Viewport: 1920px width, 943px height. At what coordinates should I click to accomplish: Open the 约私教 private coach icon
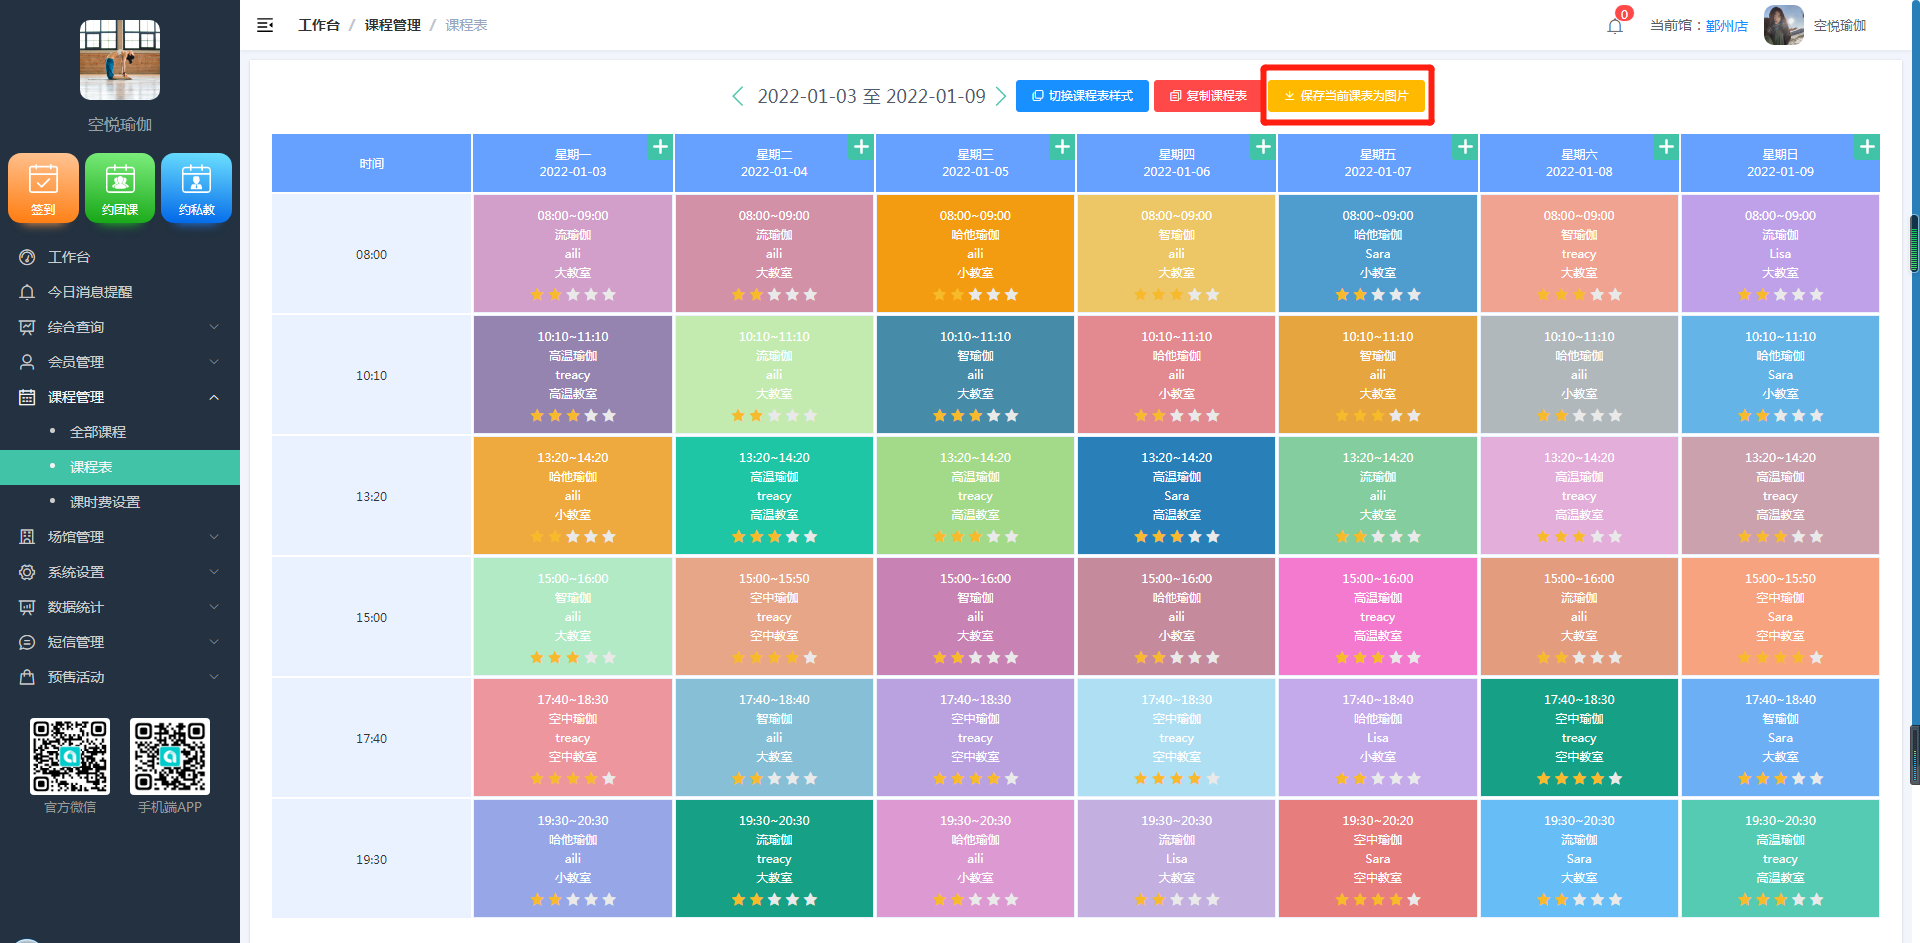196,188
